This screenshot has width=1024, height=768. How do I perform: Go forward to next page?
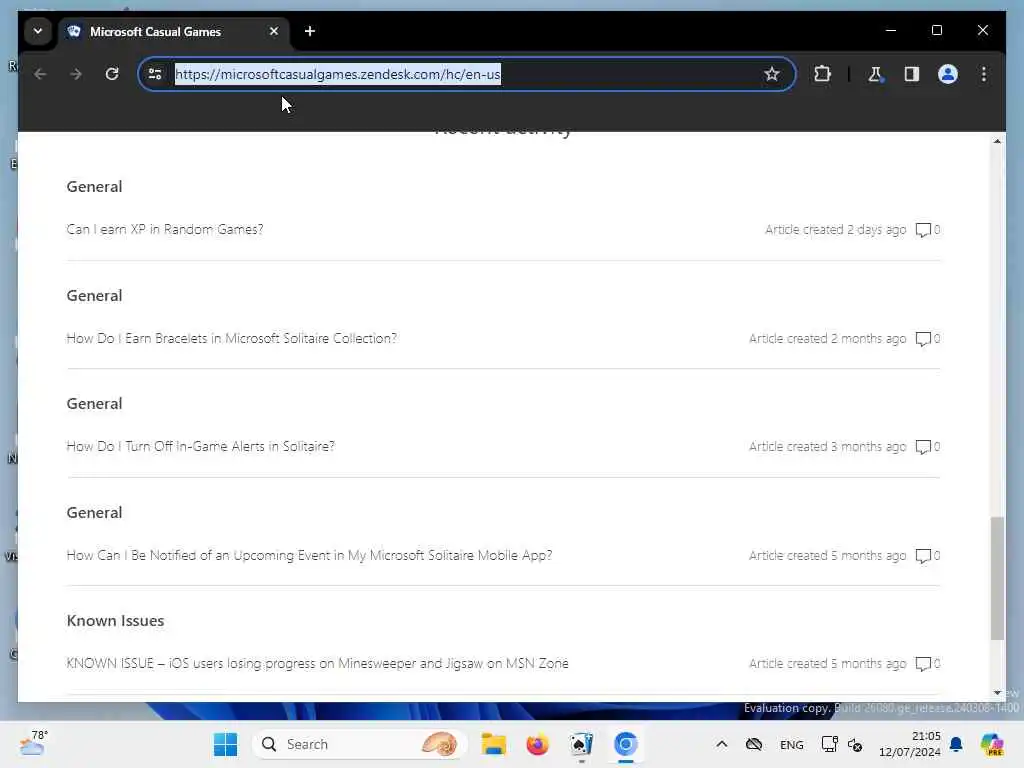76,74
